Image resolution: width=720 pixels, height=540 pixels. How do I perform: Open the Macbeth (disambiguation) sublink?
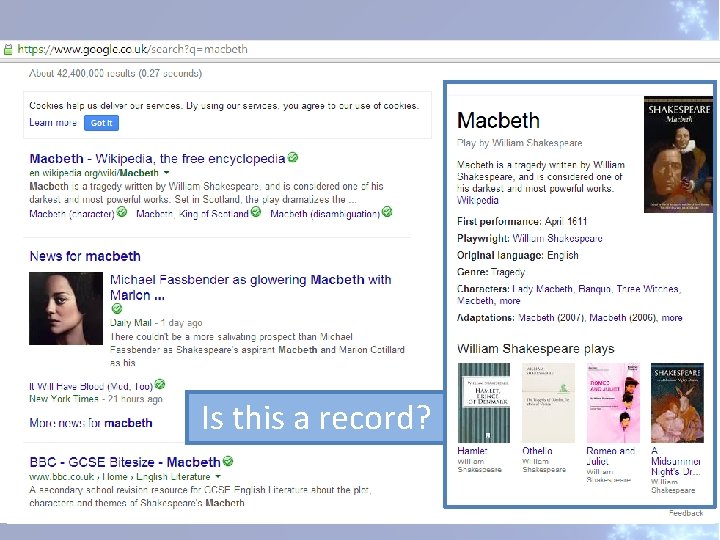point(325,214)
